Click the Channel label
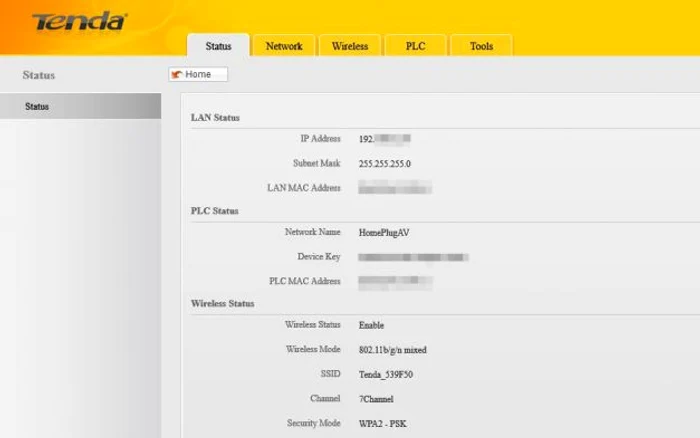This screenshot has height=438, width=700. [x=325, y=398]
